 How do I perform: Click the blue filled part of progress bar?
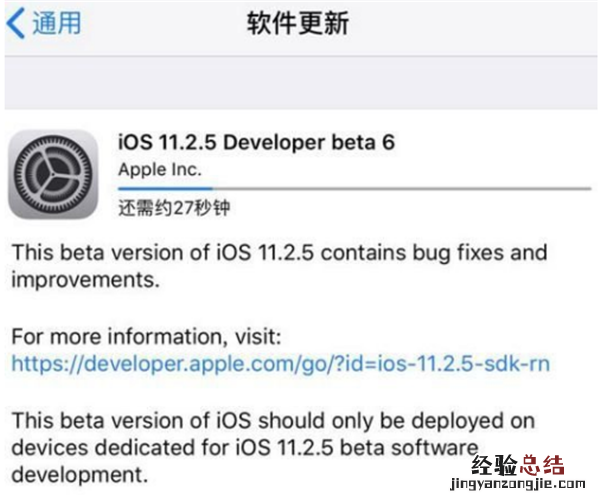click(x=165, y=187)
